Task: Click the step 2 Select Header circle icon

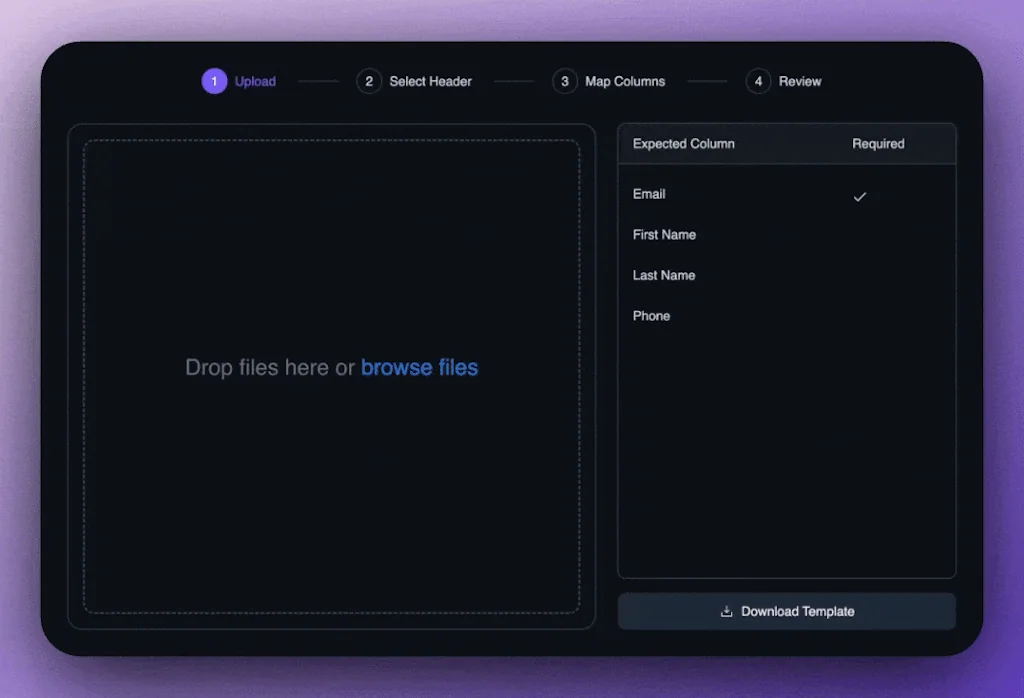Action: pos(369,81)
